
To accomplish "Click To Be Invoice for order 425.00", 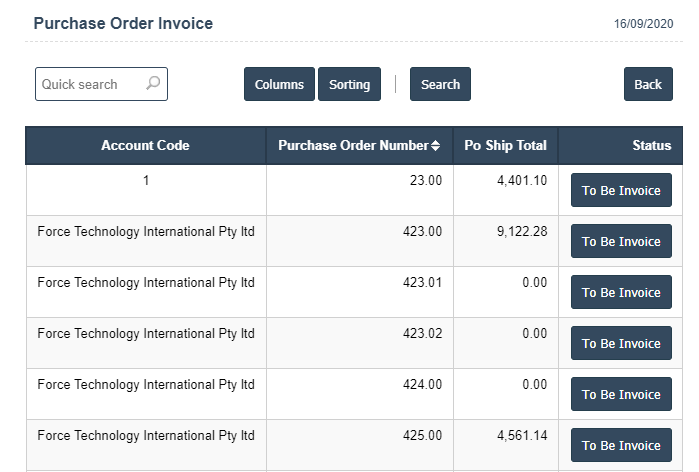I will point(621,445).
